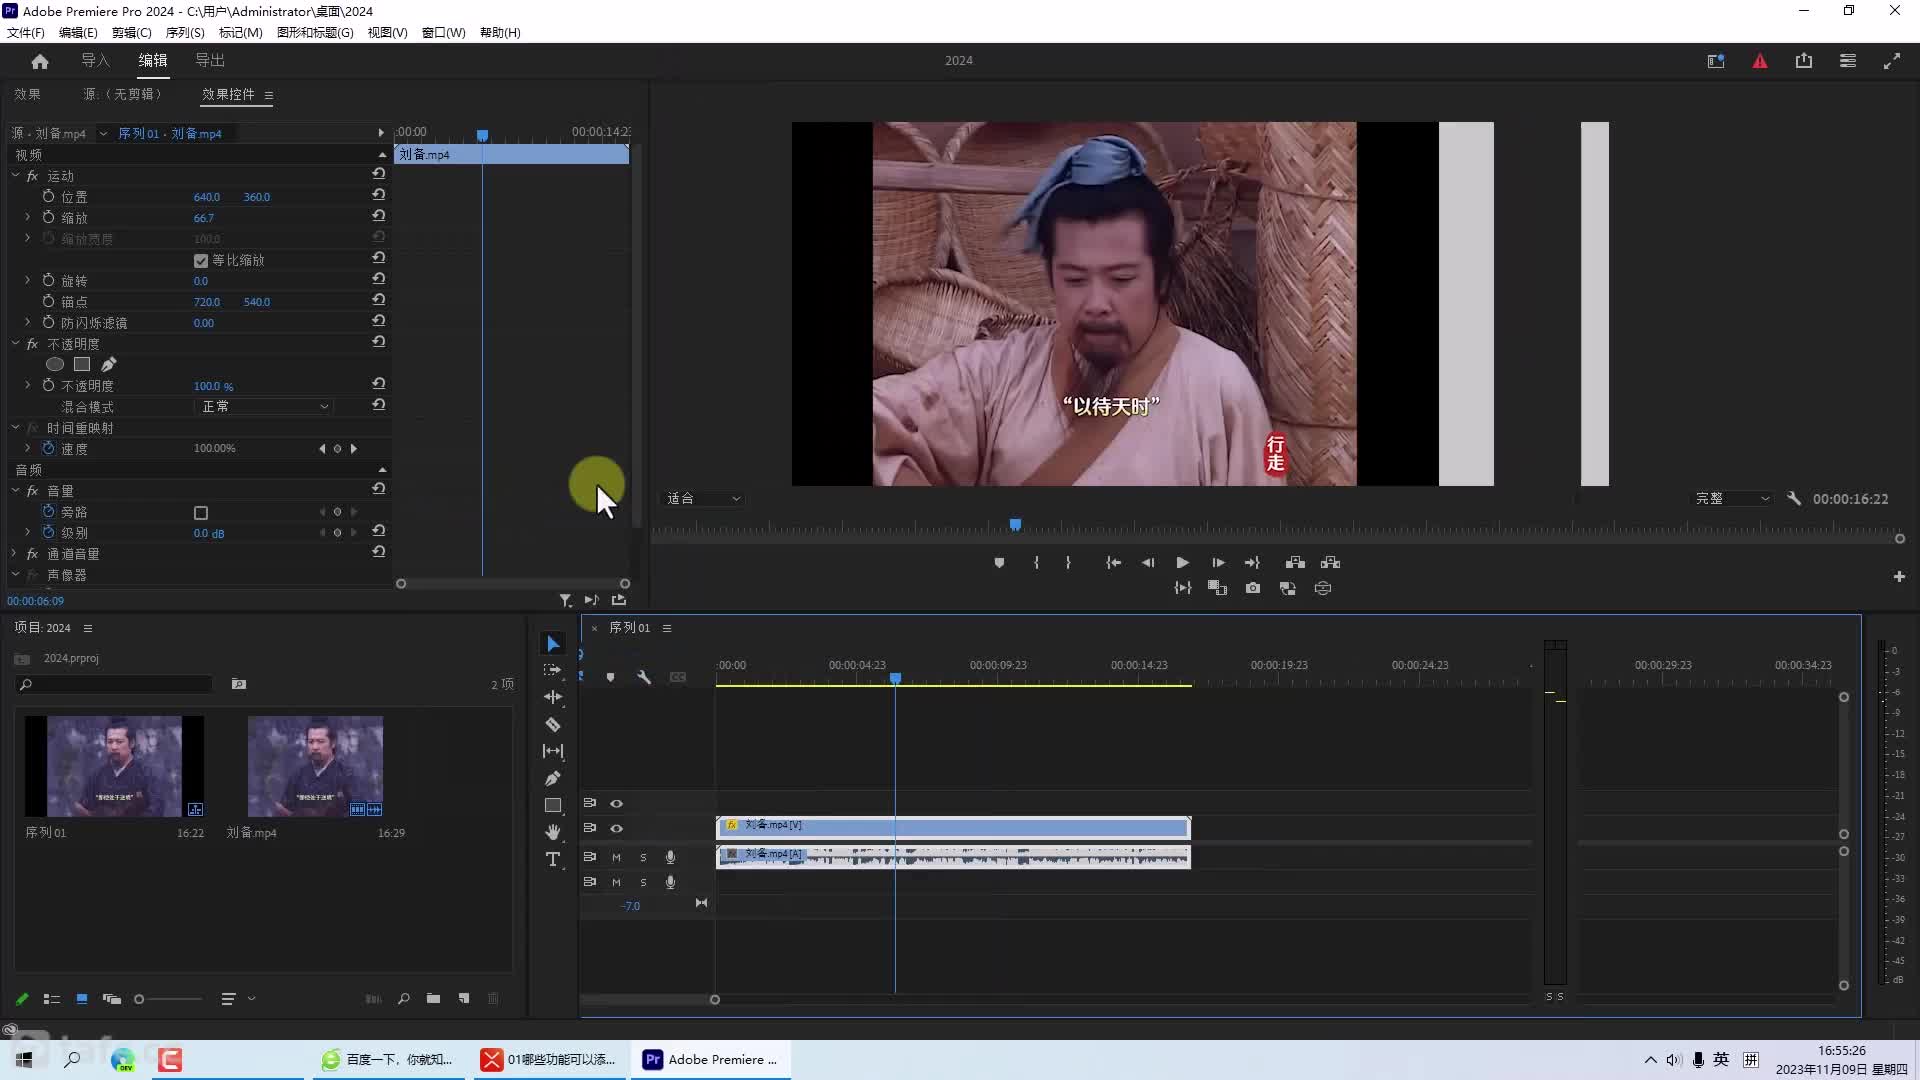Viewport: 1920px width, 1080px height.
Task: Click free draw bezier mask pen icon
Action: (109, 365)
